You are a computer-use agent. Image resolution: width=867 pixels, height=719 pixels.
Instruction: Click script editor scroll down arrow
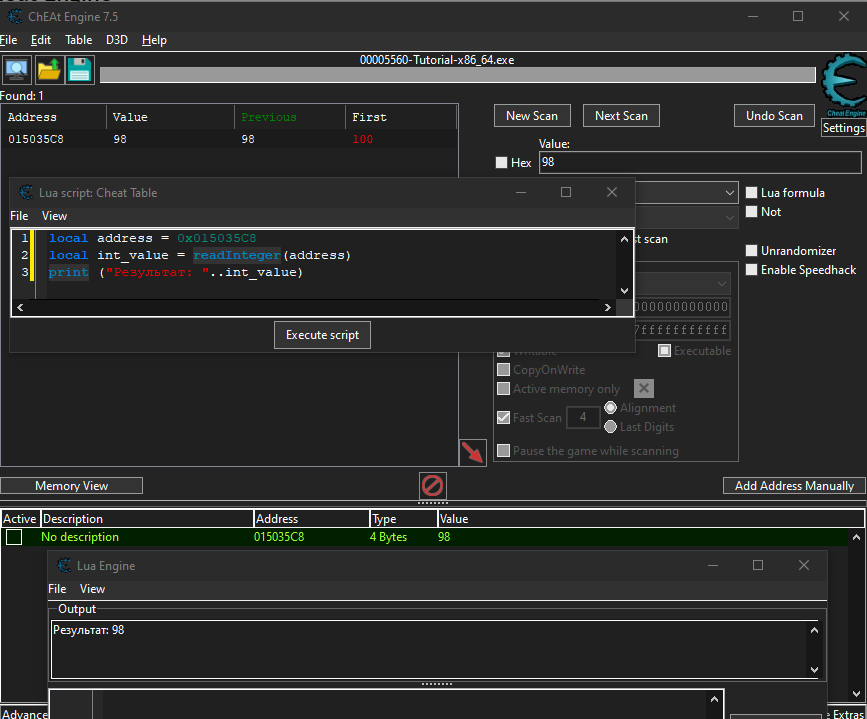624,290
